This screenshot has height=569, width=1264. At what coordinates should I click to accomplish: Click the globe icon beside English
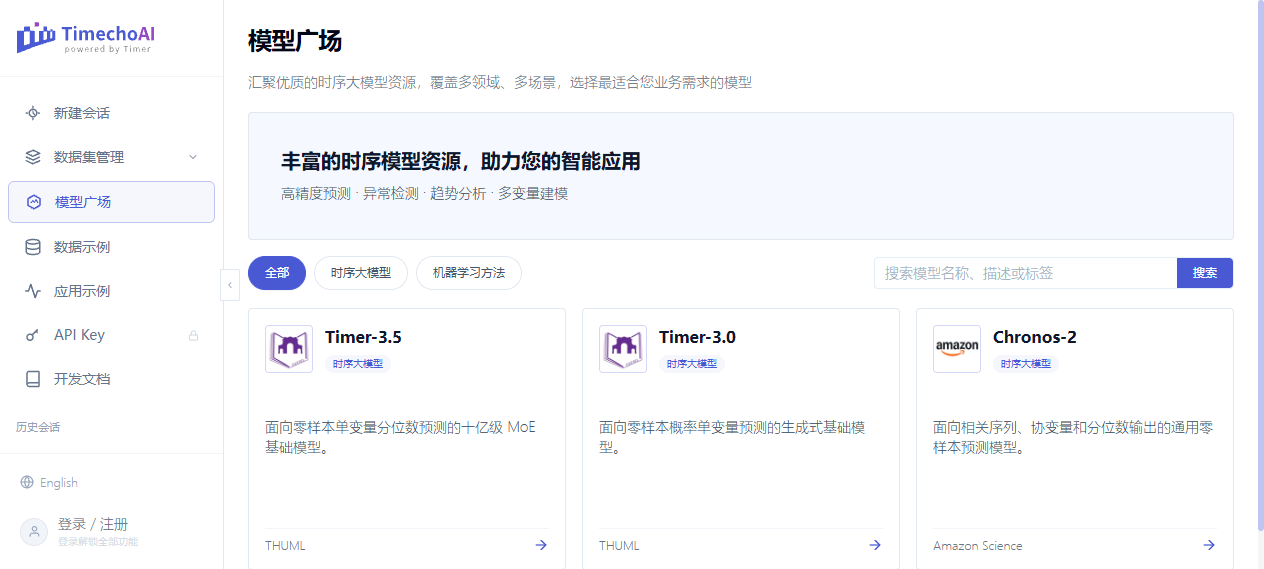coord(27,482)
